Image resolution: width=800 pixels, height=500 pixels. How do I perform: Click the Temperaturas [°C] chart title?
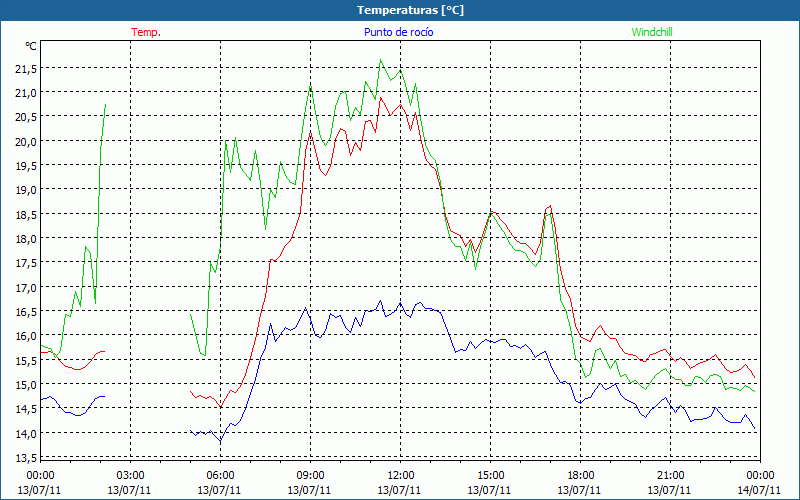pos(410,10)
